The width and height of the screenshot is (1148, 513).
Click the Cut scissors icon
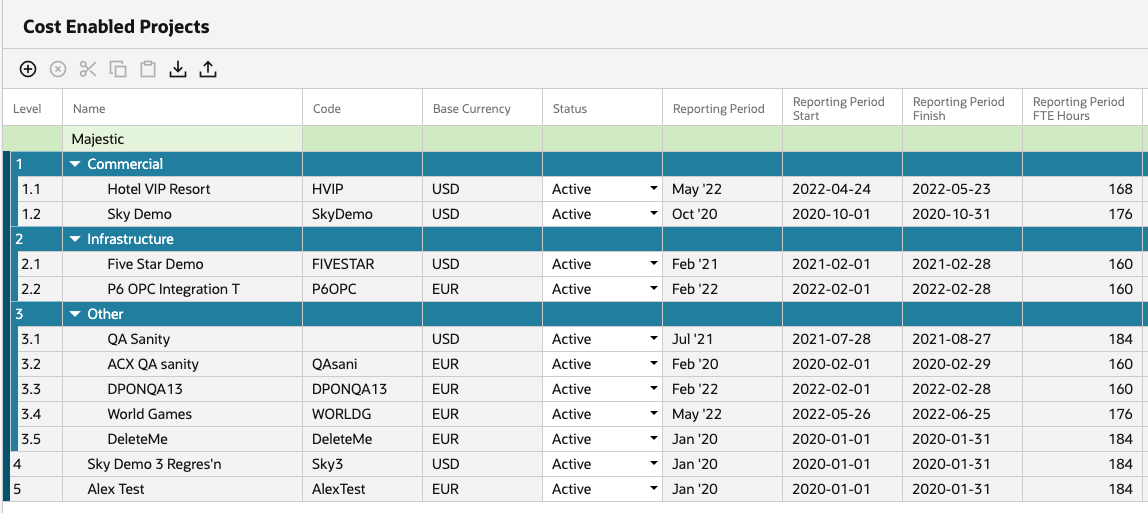click(x=88, y=70)
